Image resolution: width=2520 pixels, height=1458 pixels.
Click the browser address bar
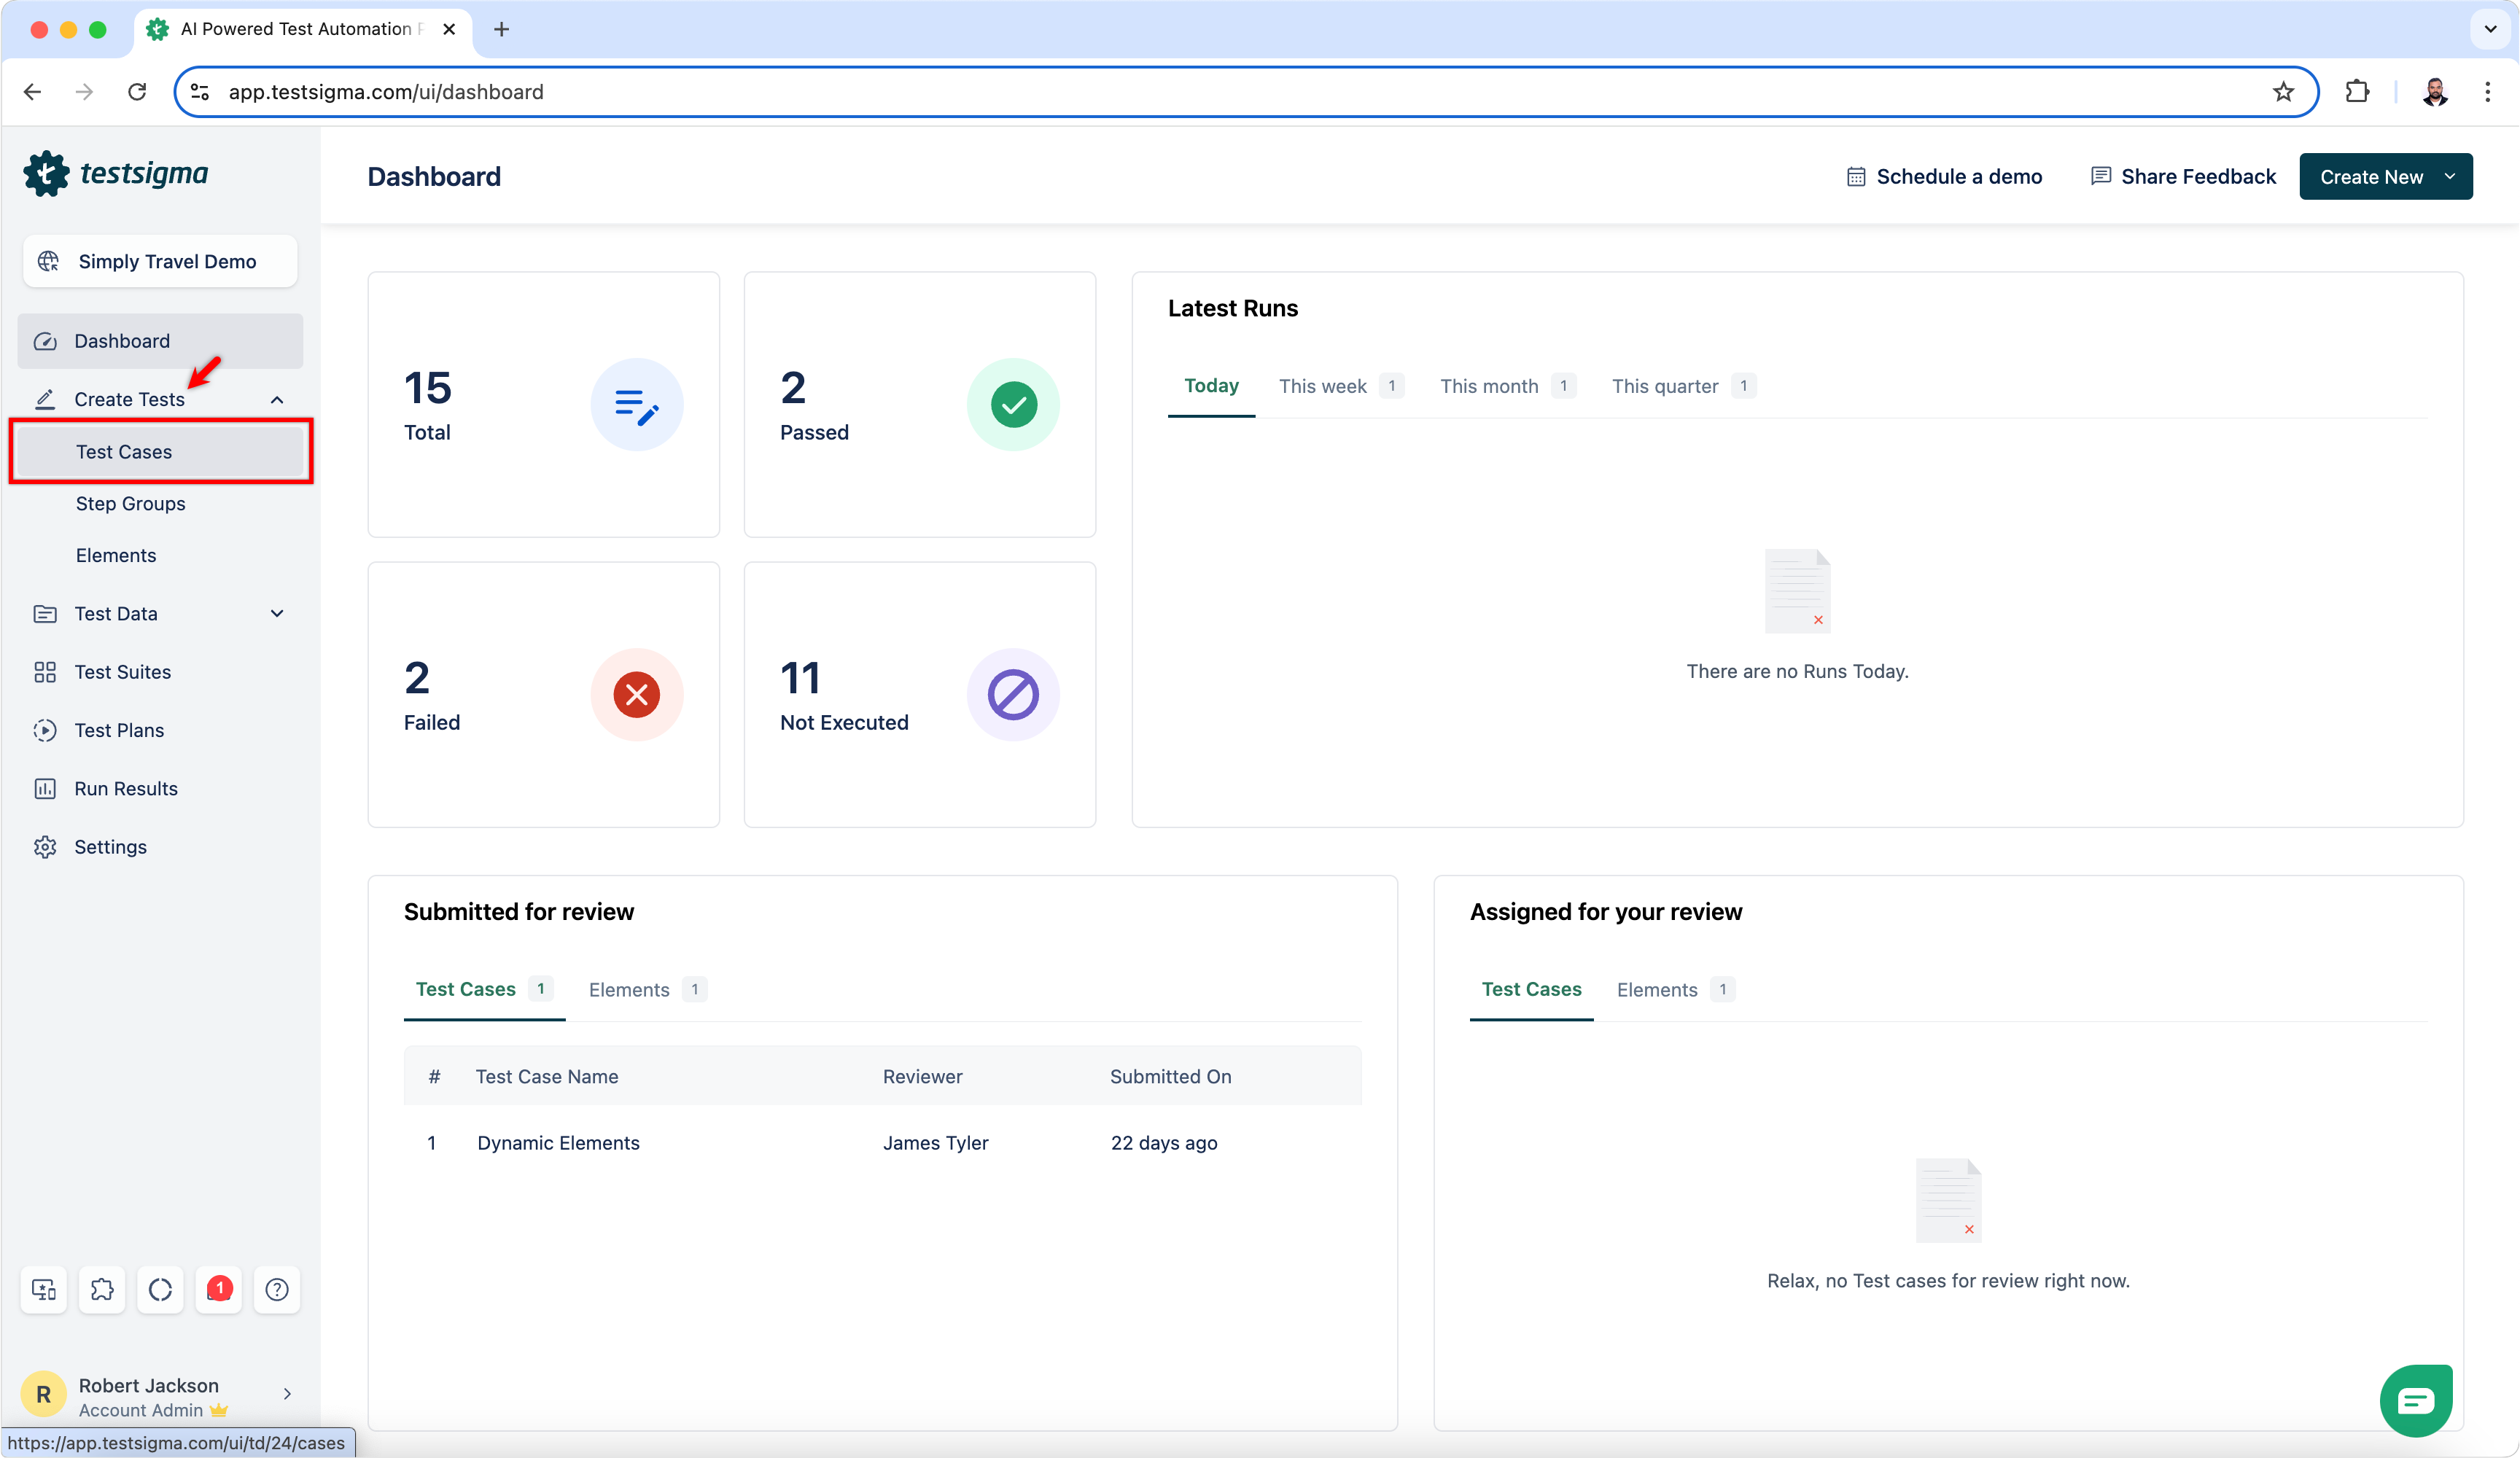(x=1200, y=92)
